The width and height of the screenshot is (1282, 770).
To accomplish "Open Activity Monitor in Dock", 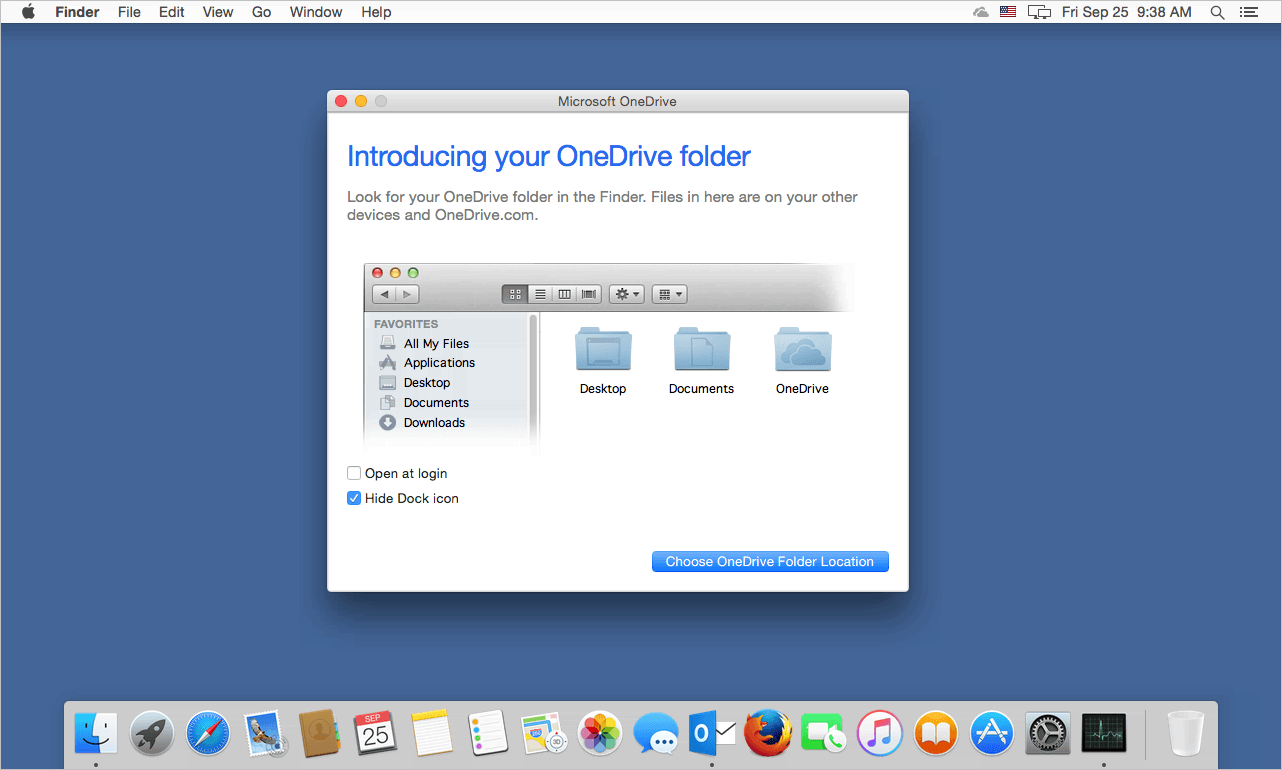I will click(1104, 734).
